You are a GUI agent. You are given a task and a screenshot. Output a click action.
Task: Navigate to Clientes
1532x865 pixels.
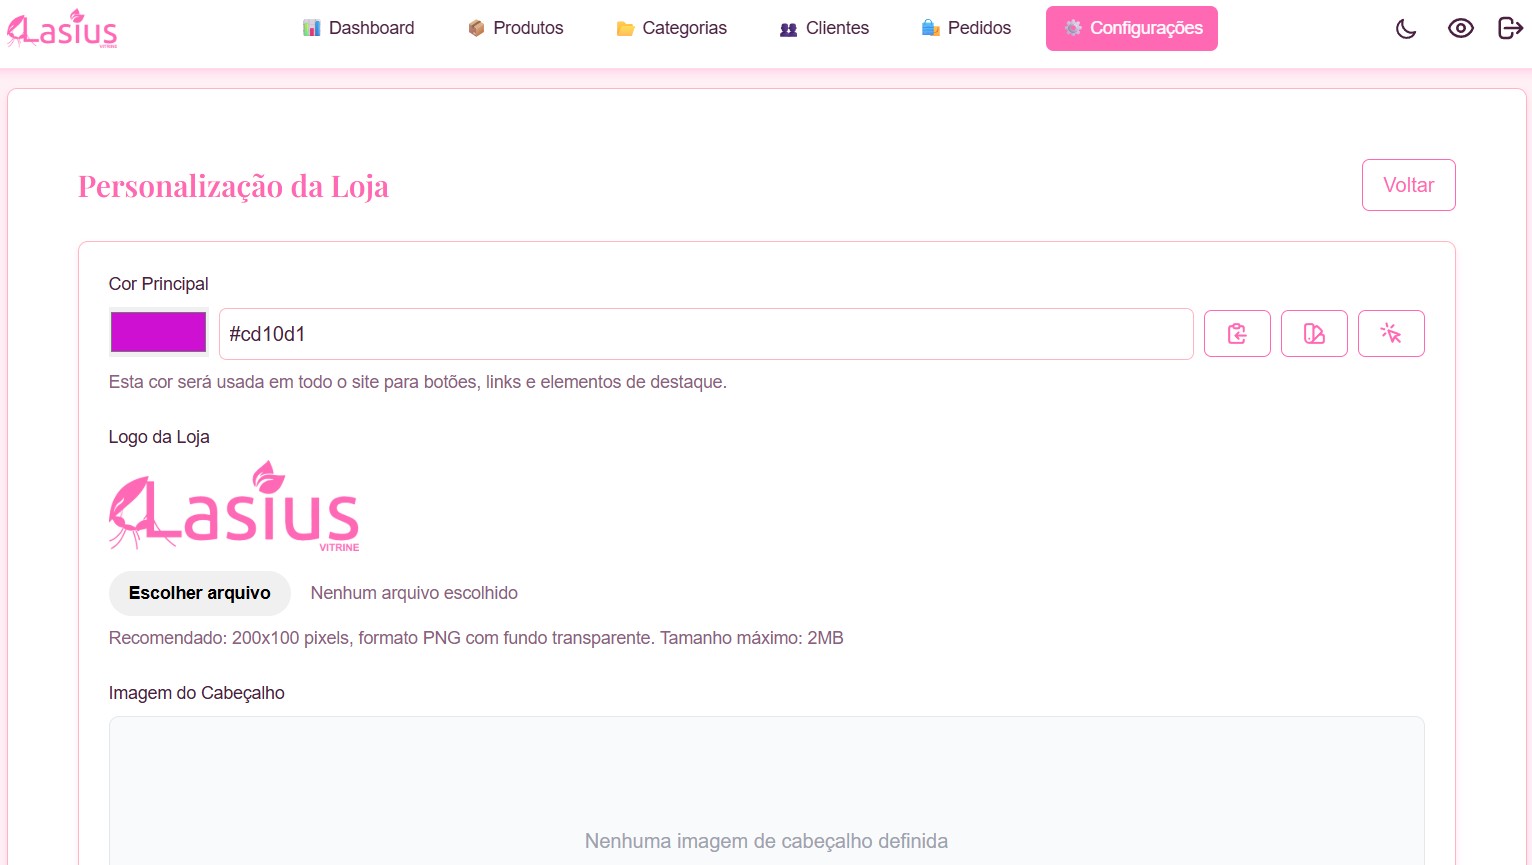[x=824, y=28]
